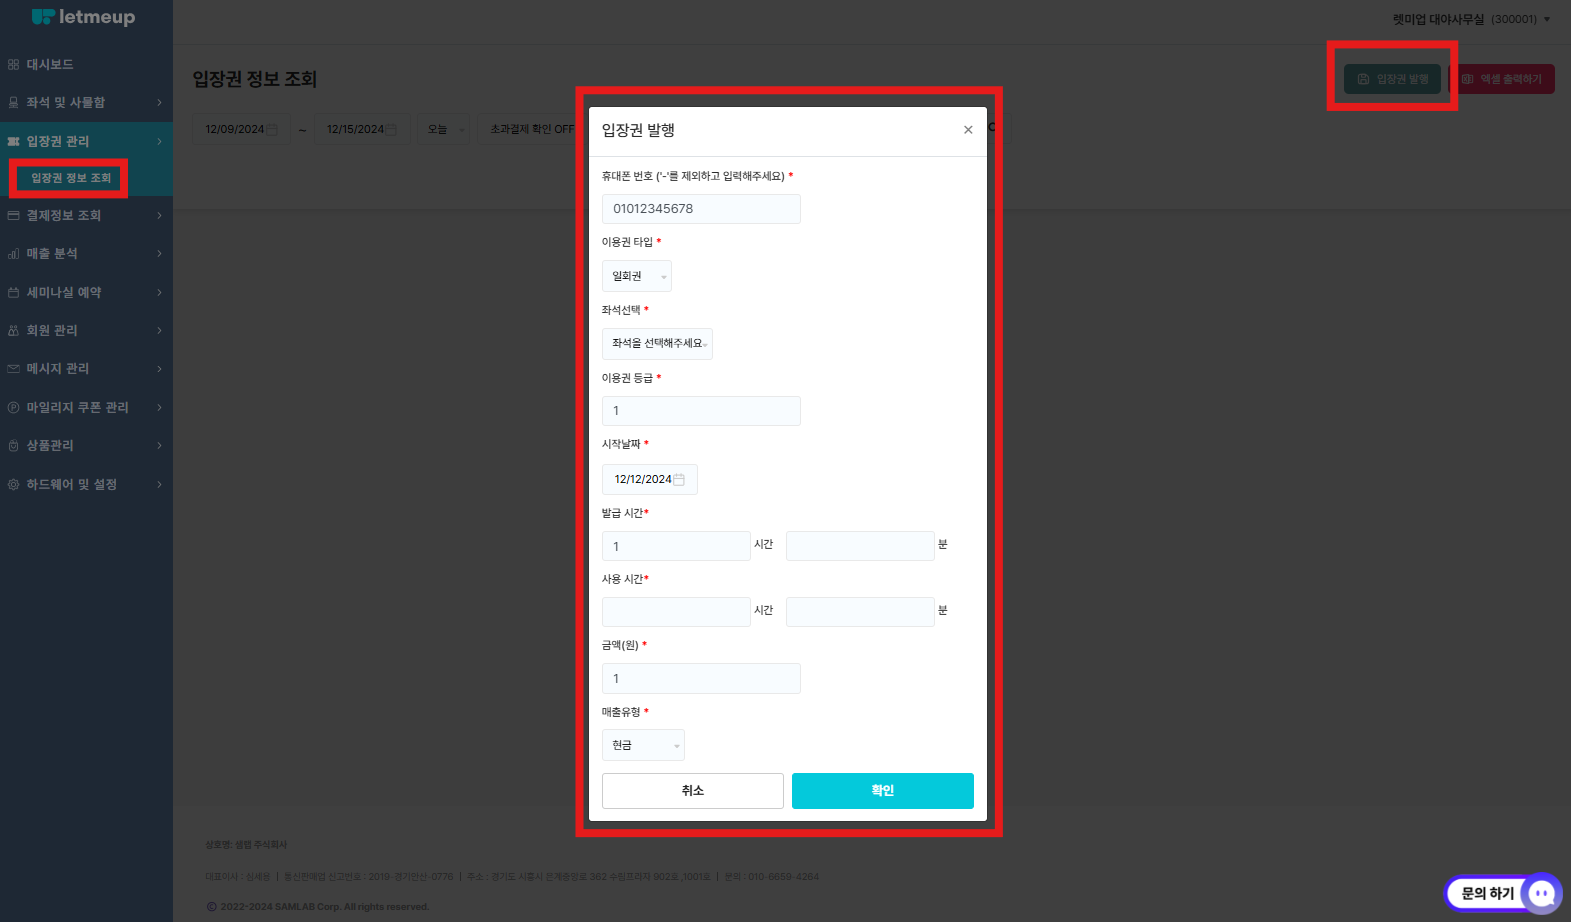The height and width of the screenshot is (922, 1571).
Task: Click the sales analysis chart icon
Action: click(13, 254)
